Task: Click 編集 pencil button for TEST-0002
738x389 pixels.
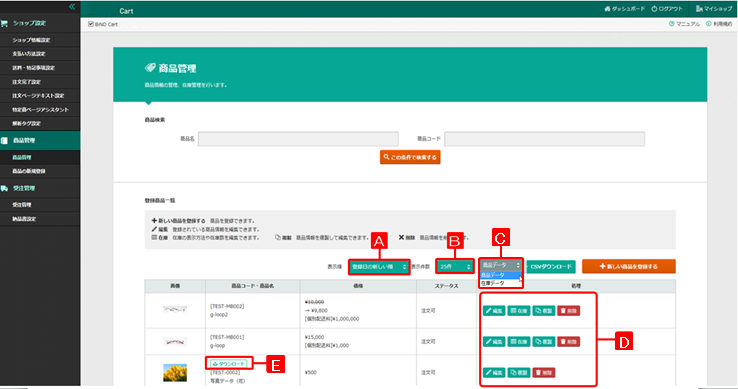Action: 494,373
